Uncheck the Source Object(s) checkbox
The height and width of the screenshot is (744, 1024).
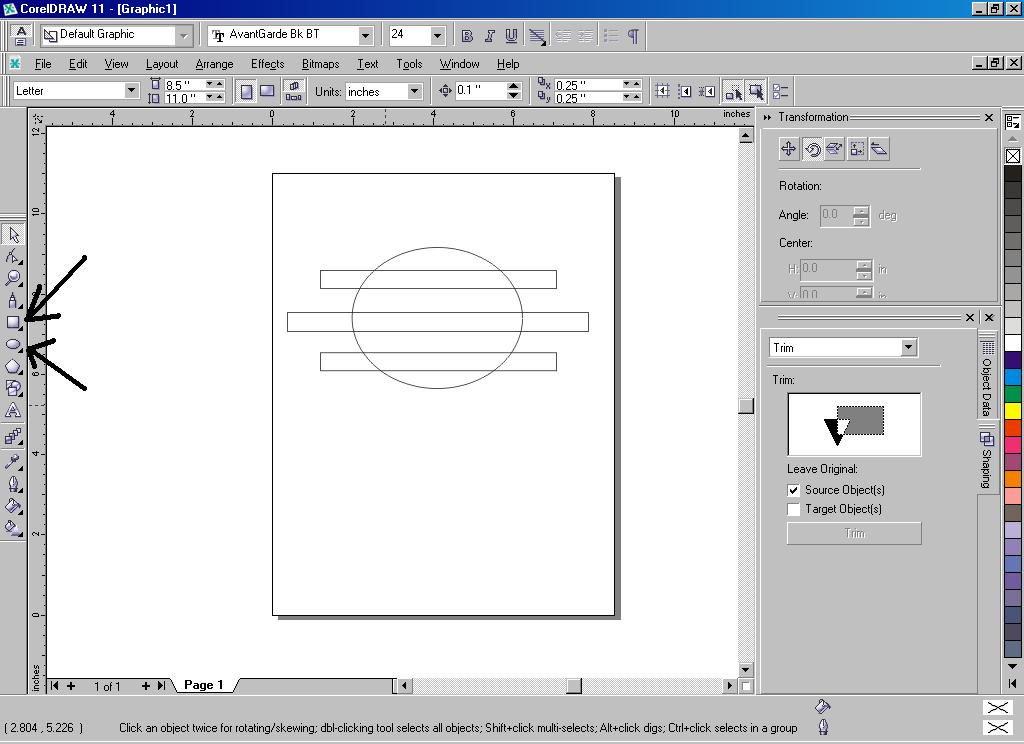[x=793, y=490]
